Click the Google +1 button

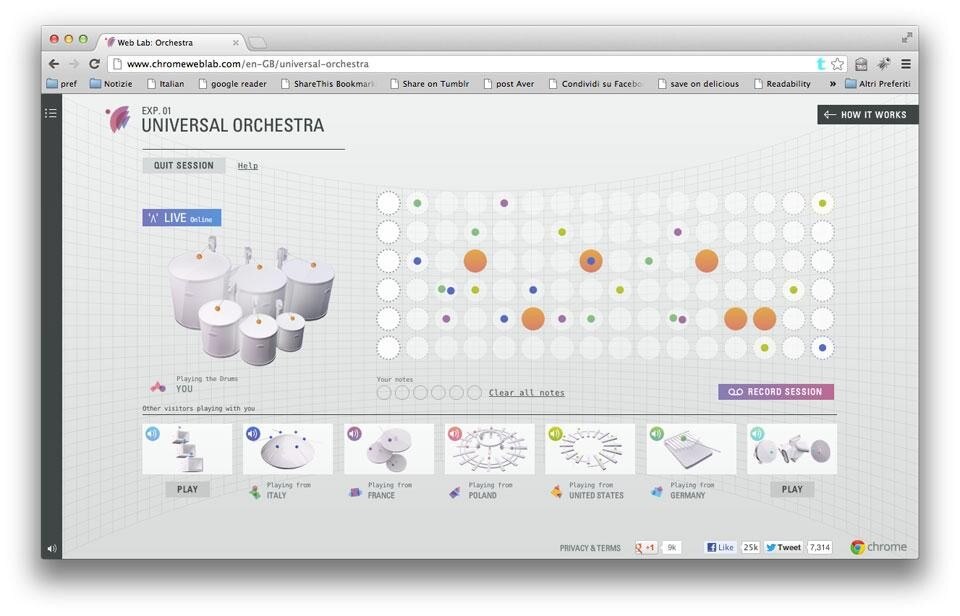(646, 548)
